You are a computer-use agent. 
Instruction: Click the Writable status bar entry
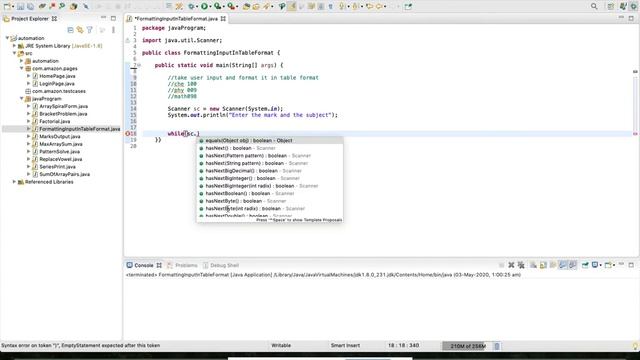[281, 345]
